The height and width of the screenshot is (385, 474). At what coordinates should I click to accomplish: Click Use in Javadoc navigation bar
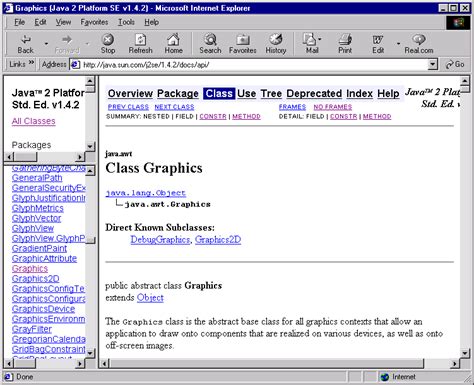click(247, 94)
